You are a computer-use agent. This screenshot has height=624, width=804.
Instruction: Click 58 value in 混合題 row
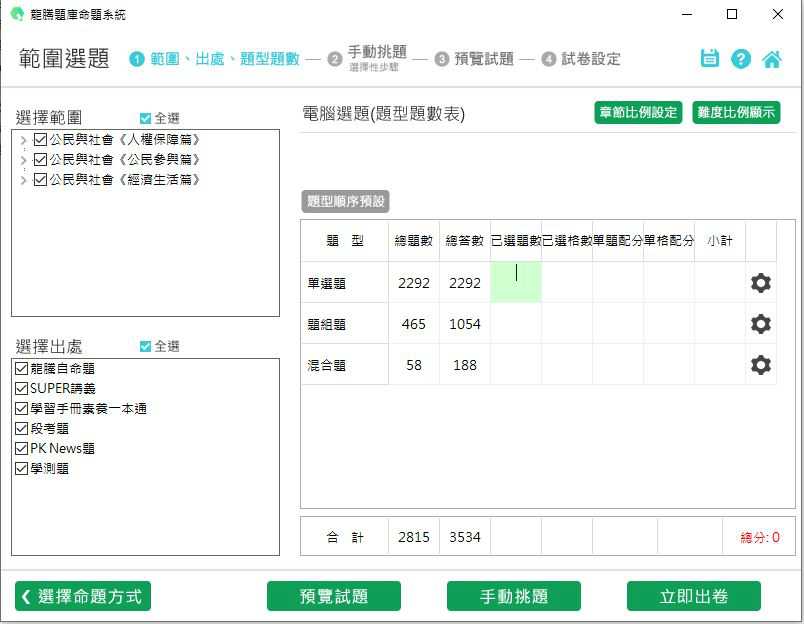point(414,365)
